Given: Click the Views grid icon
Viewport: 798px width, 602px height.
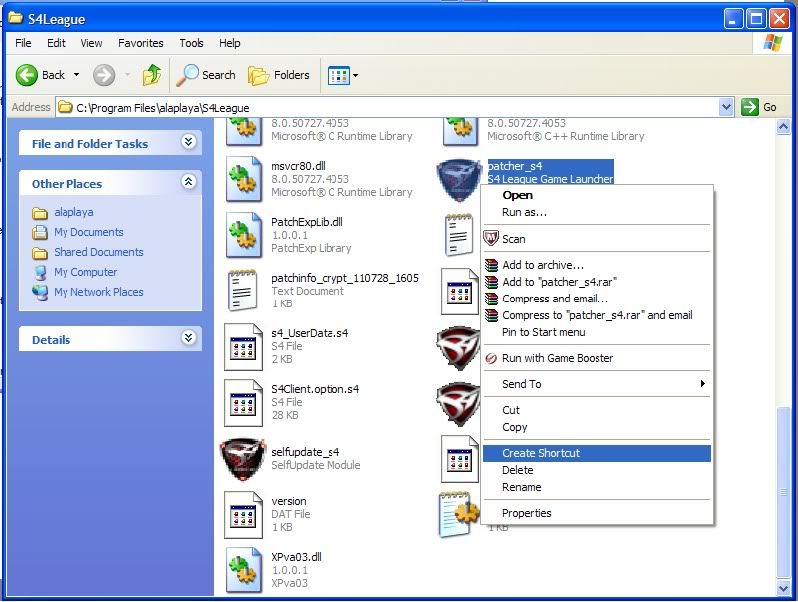Looking at the screenshot, I should coord(338,76).
